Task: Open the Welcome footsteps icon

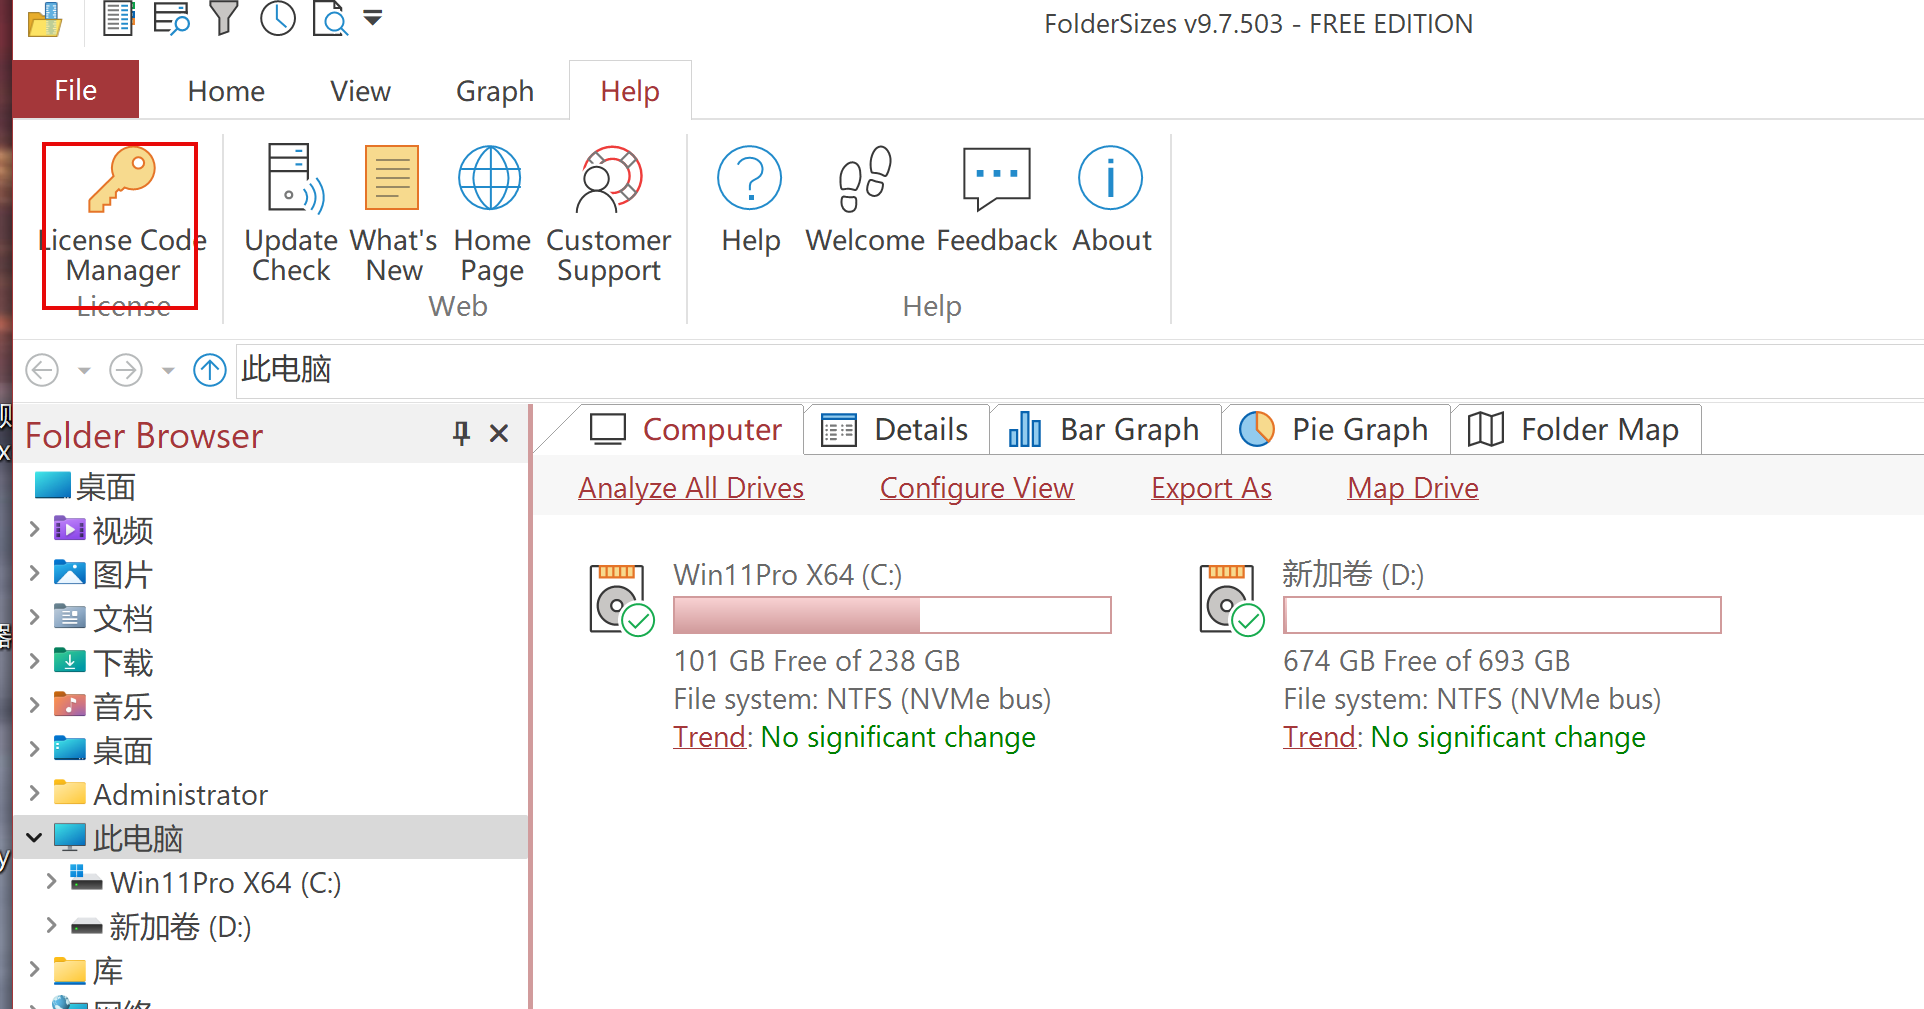Action: pos(865,180)
